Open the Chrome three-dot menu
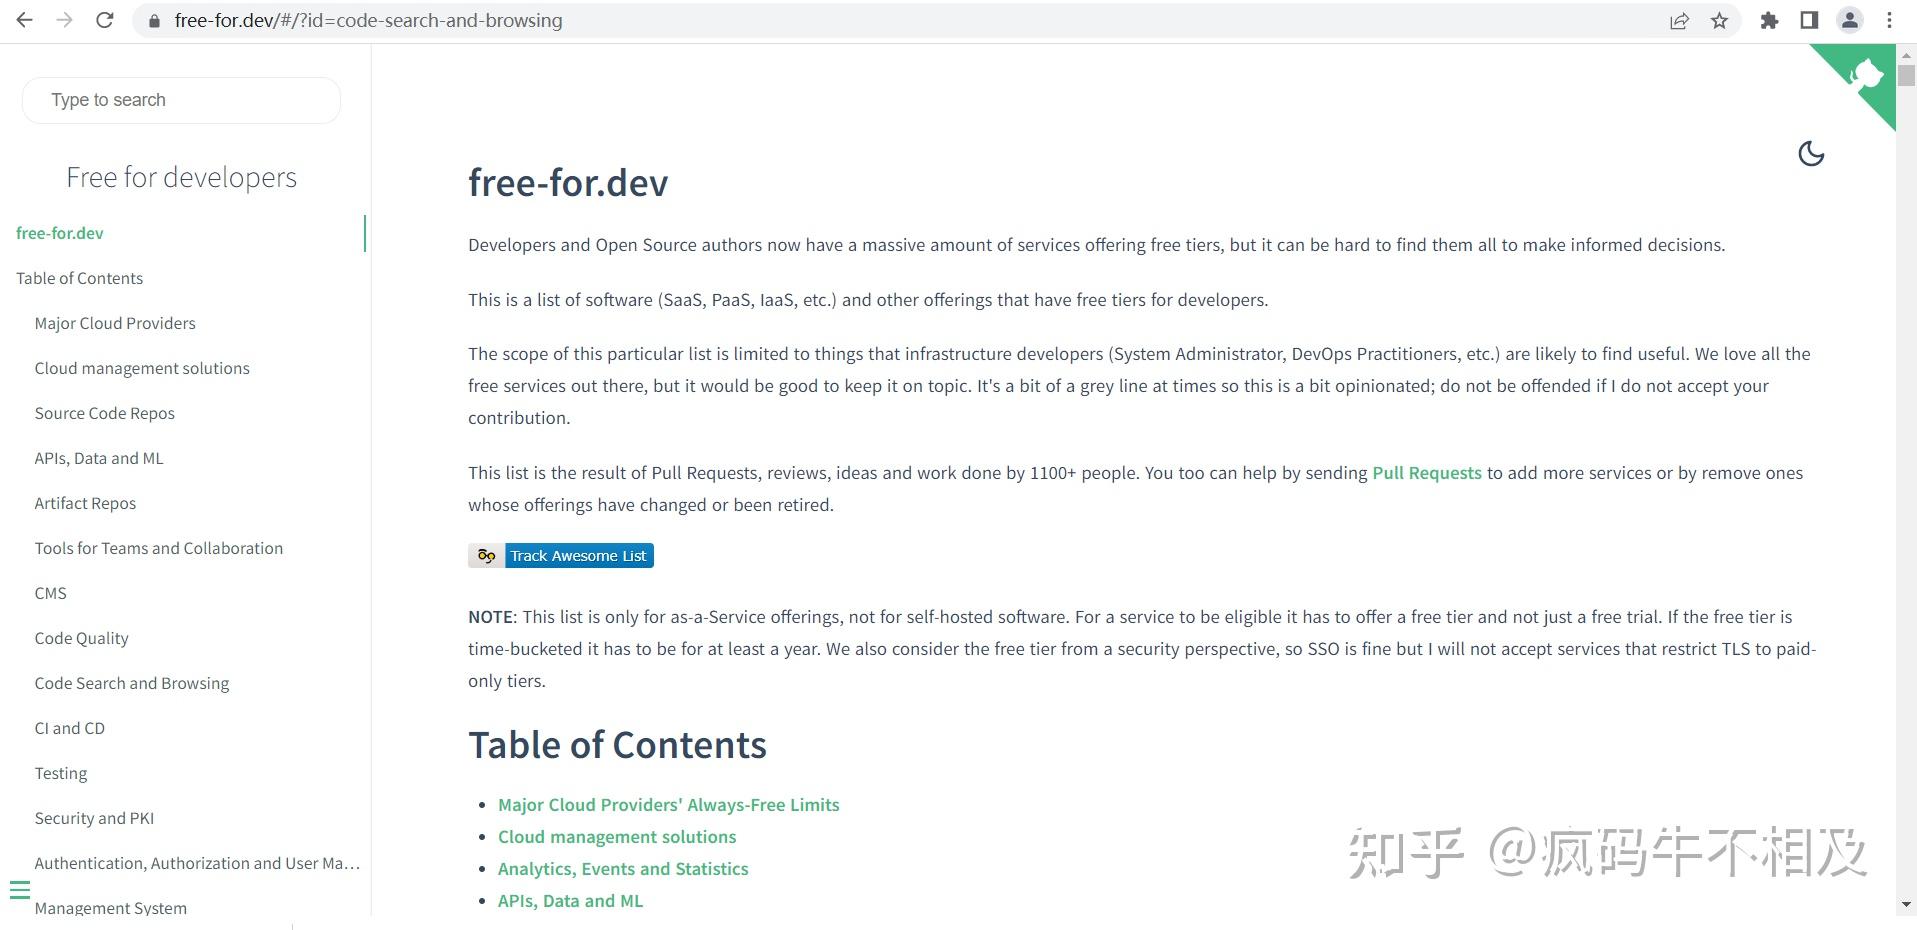1917x930 pixels. pos(1889,20)
